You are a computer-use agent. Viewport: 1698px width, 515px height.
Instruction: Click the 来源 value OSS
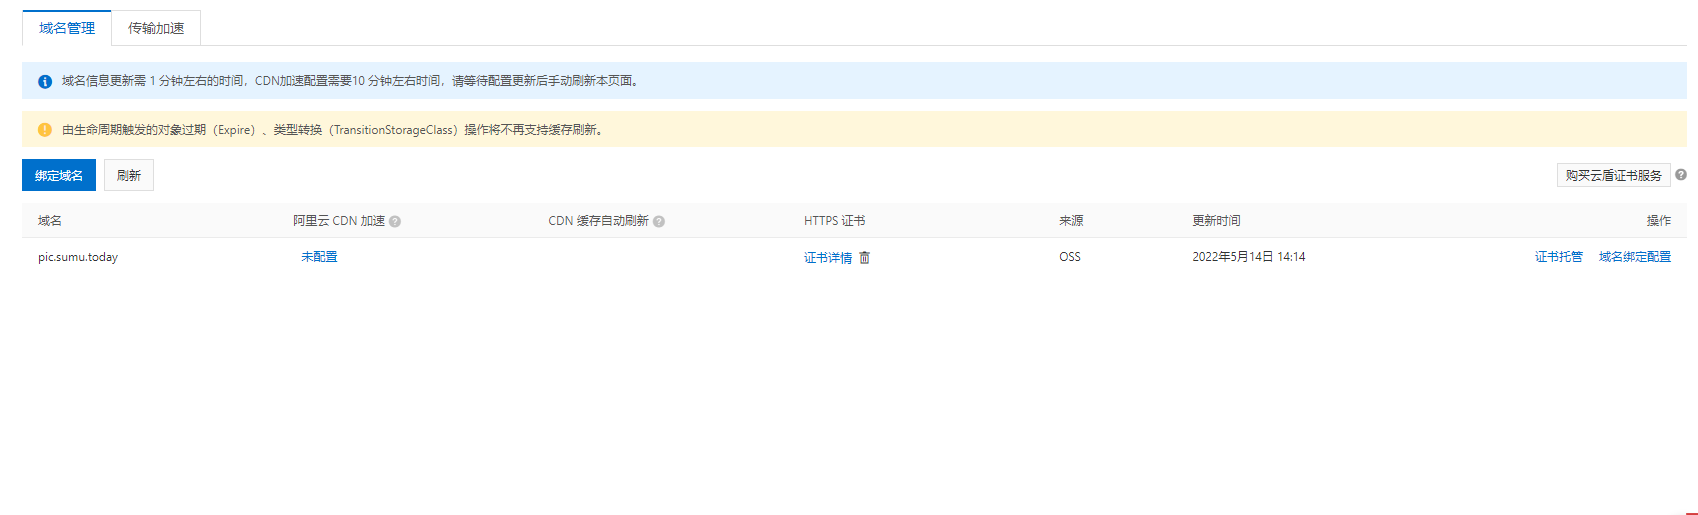click(x=1070, y=257)
